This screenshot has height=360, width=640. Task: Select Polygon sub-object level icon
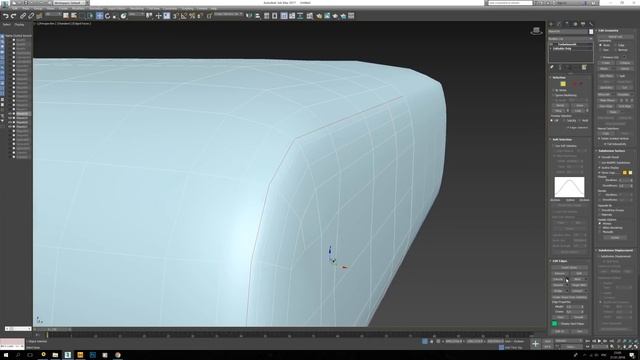pos(575,84)
